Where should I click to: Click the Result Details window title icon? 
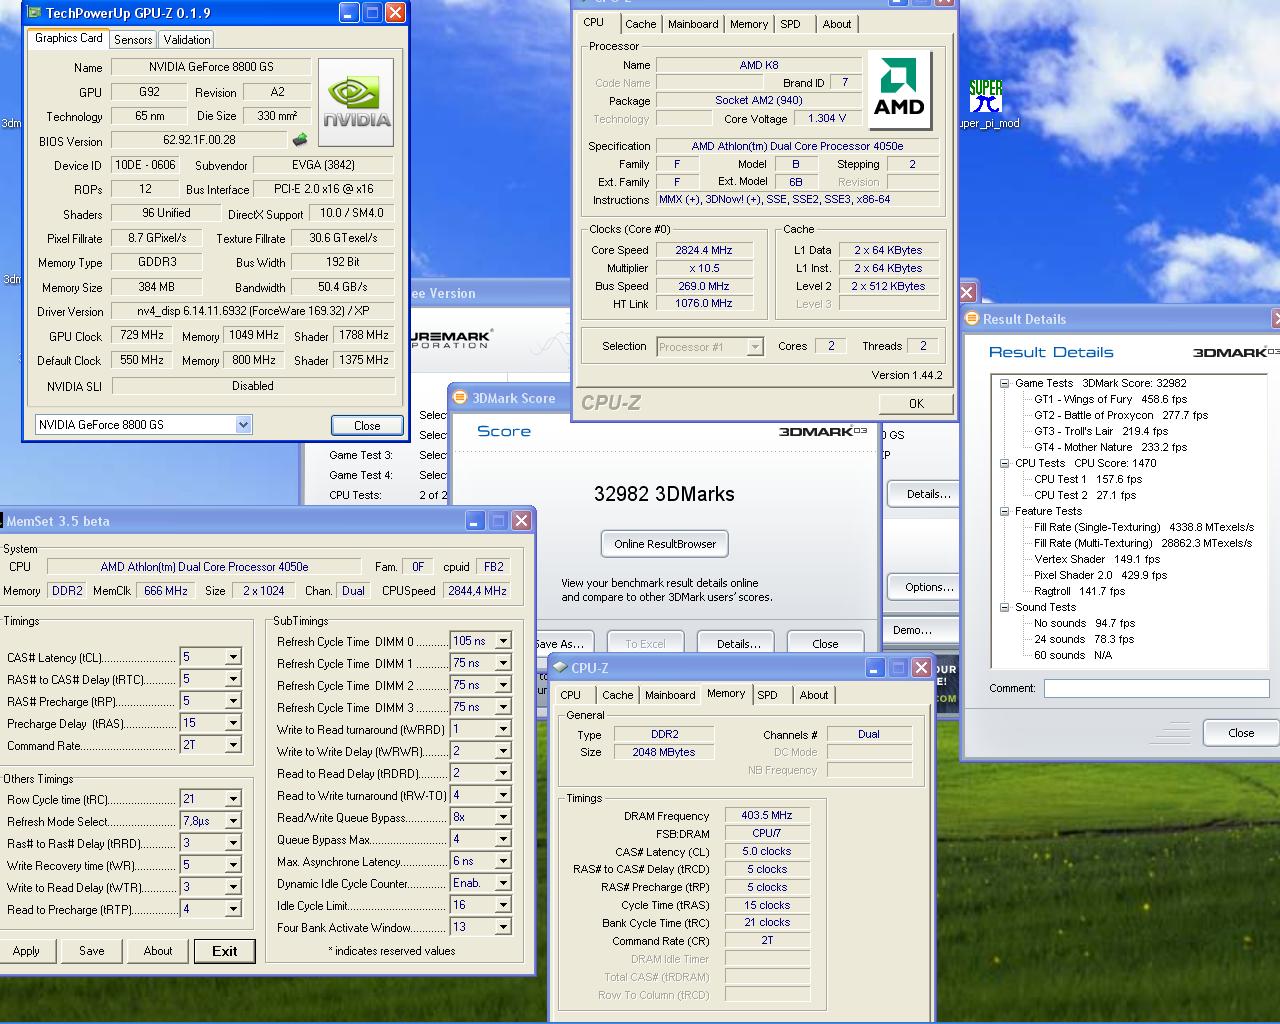pyautogui.click(x=972, y=319)
